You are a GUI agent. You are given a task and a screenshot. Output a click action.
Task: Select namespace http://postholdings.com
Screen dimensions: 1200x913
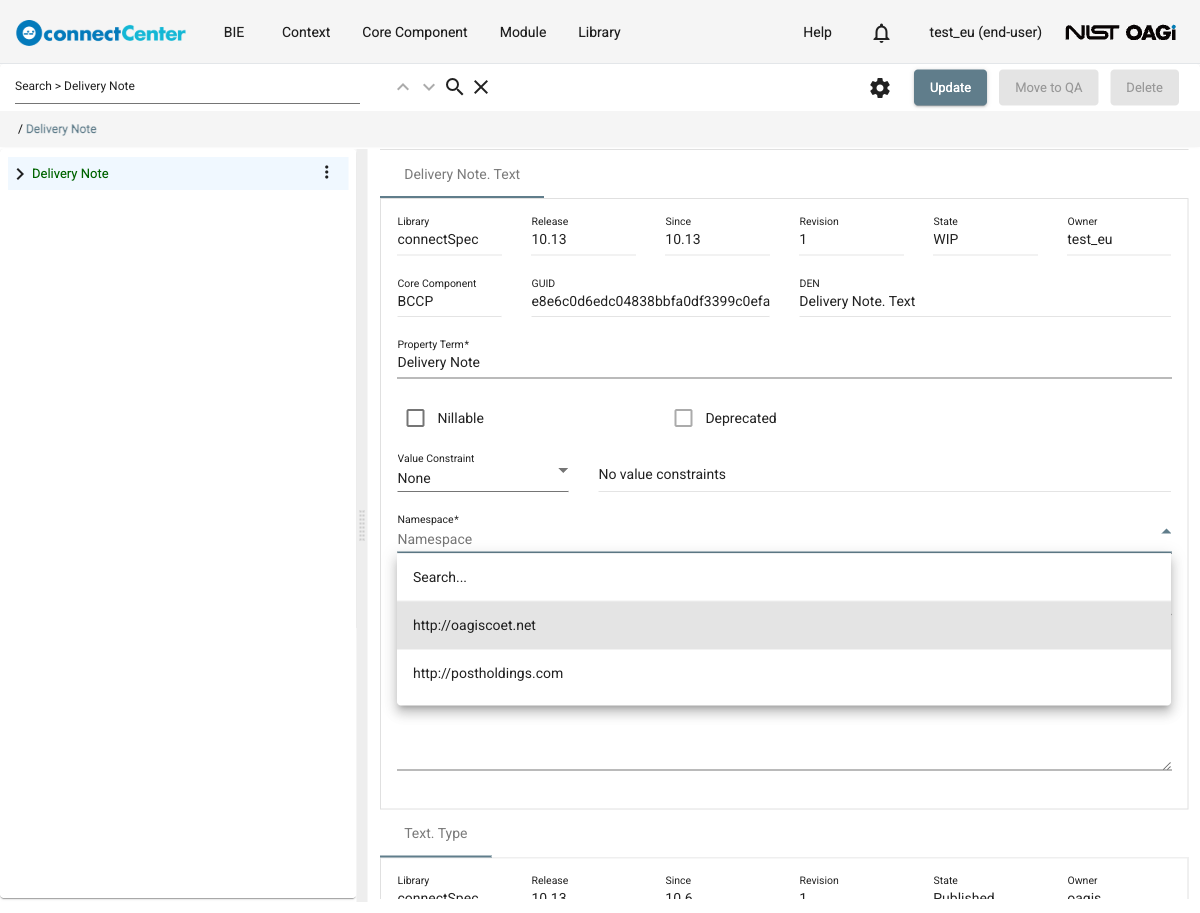coord(784,673)
